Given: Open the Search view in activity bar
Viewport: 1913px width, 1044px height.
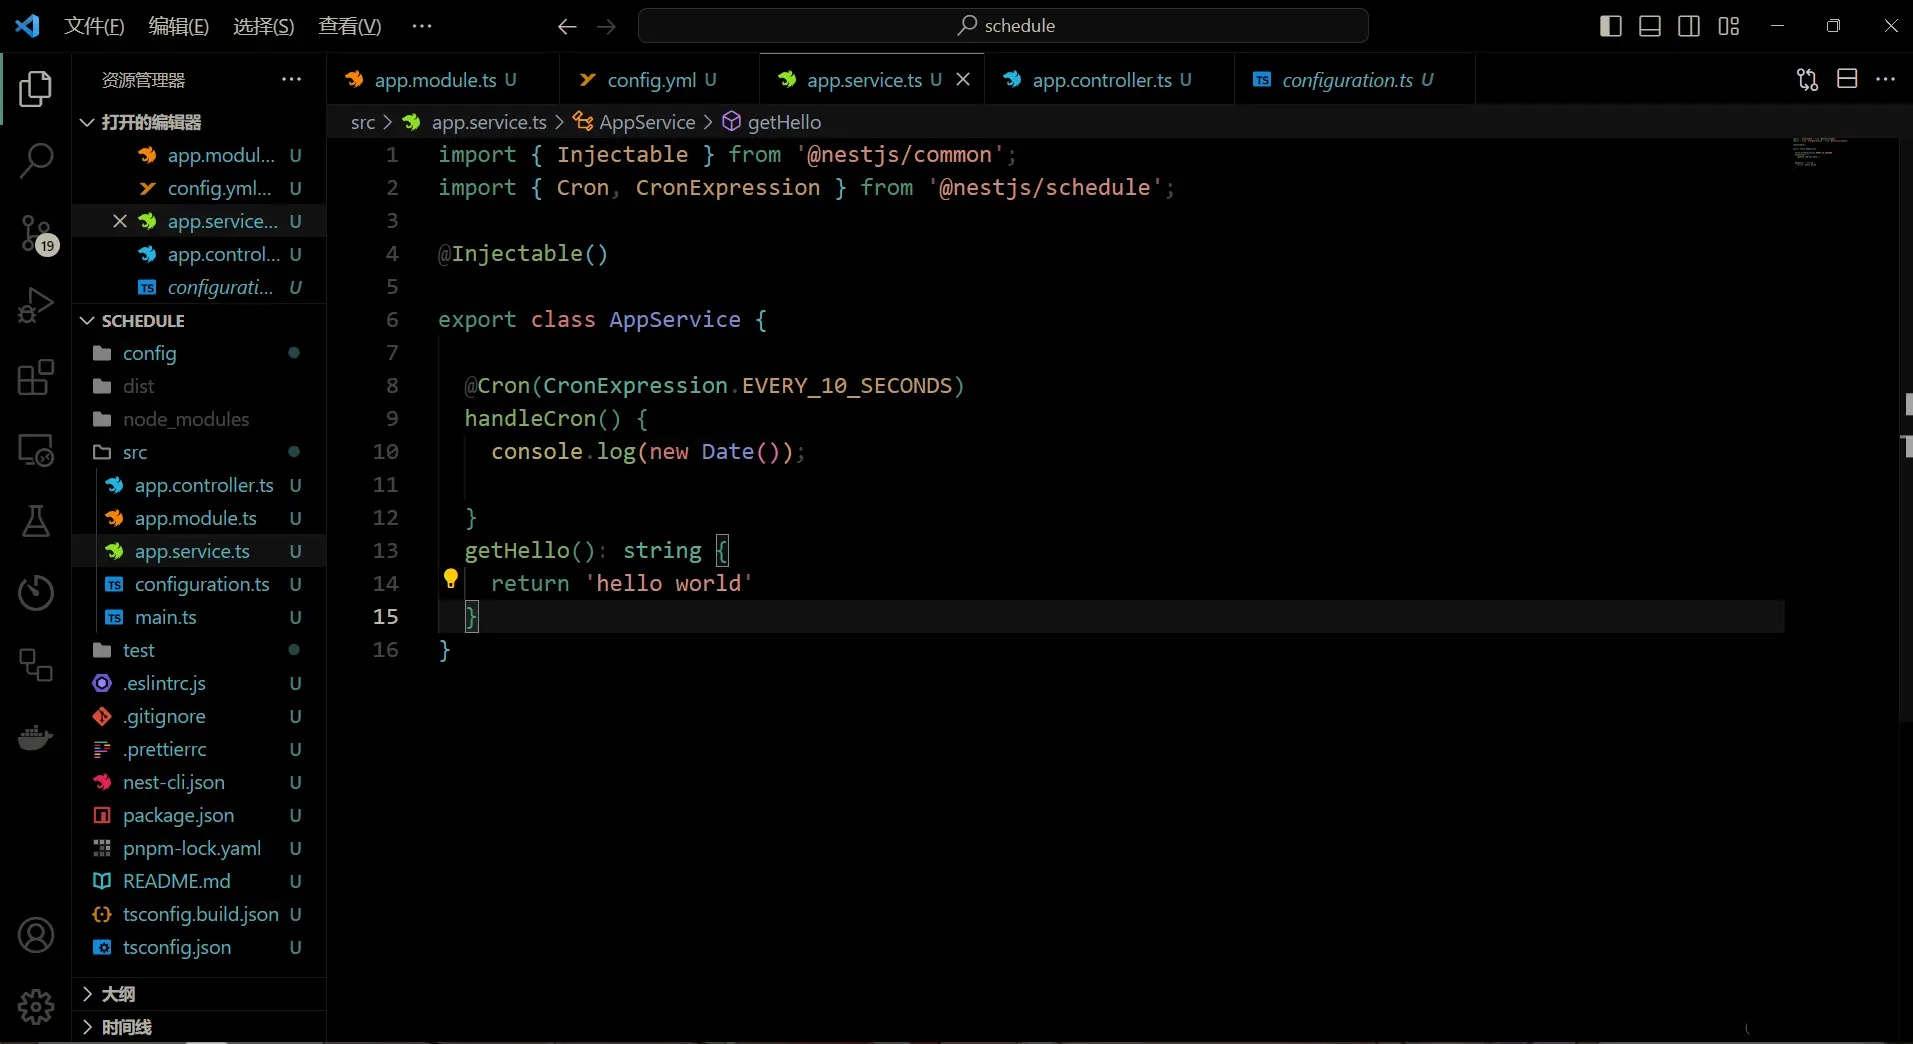Looking at the screenshot, I should pyautogui.click(x=36, y=160).
